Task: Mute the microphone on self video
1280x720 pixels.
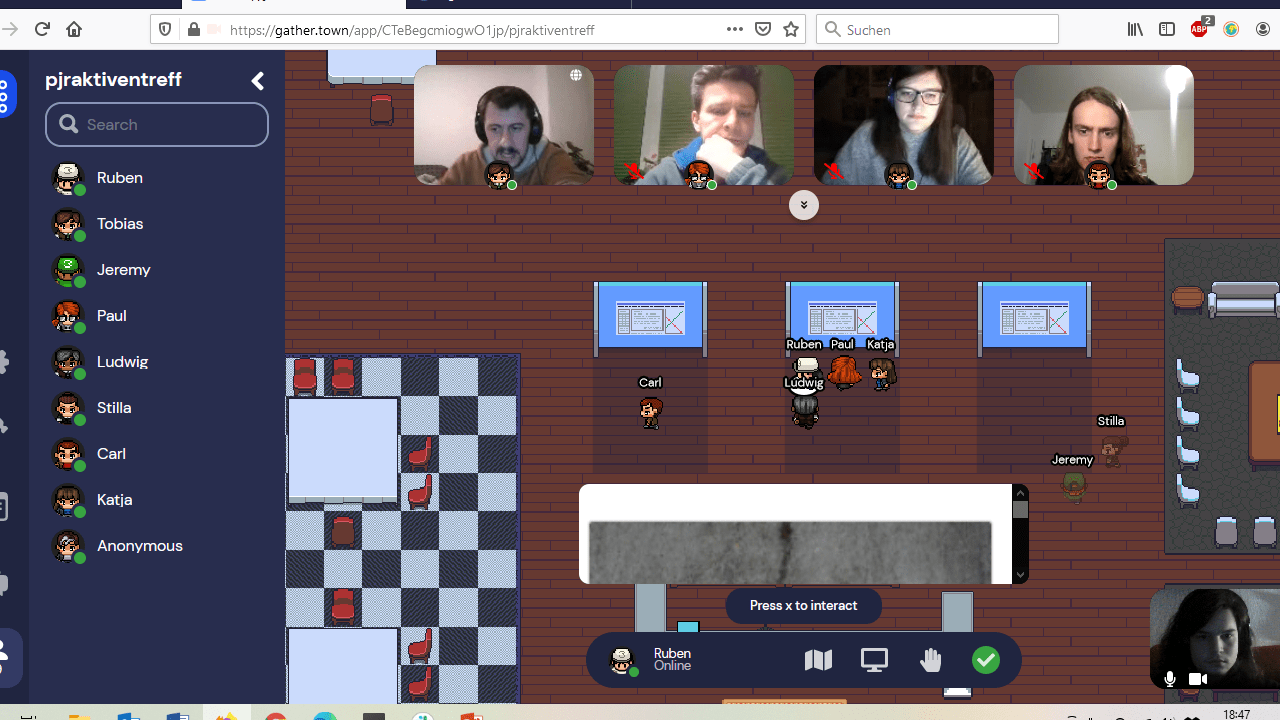Action: [1170, 679]
